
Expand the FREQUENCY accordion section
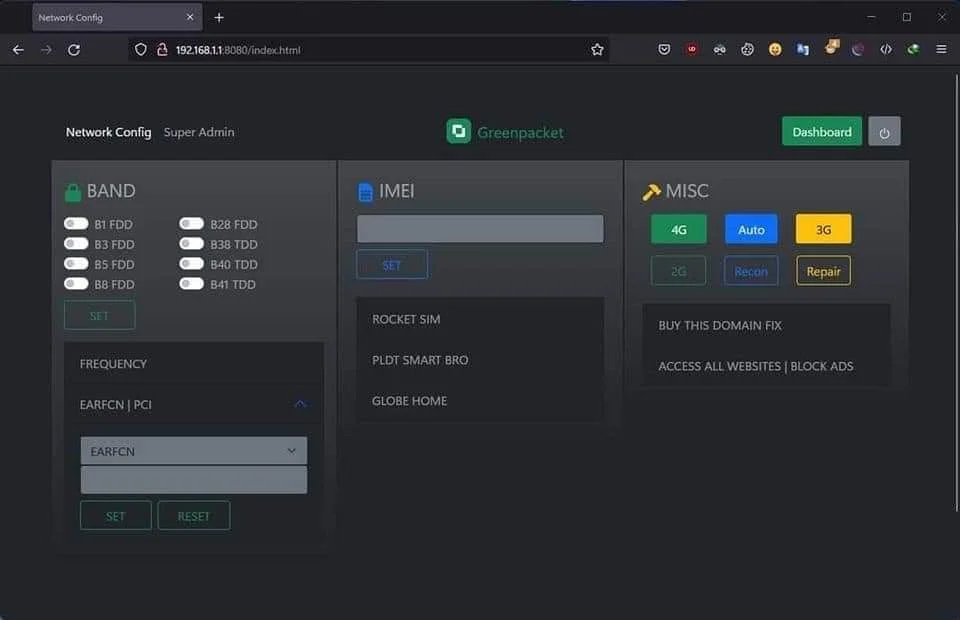pyautogui.click(x=193, y=364)
